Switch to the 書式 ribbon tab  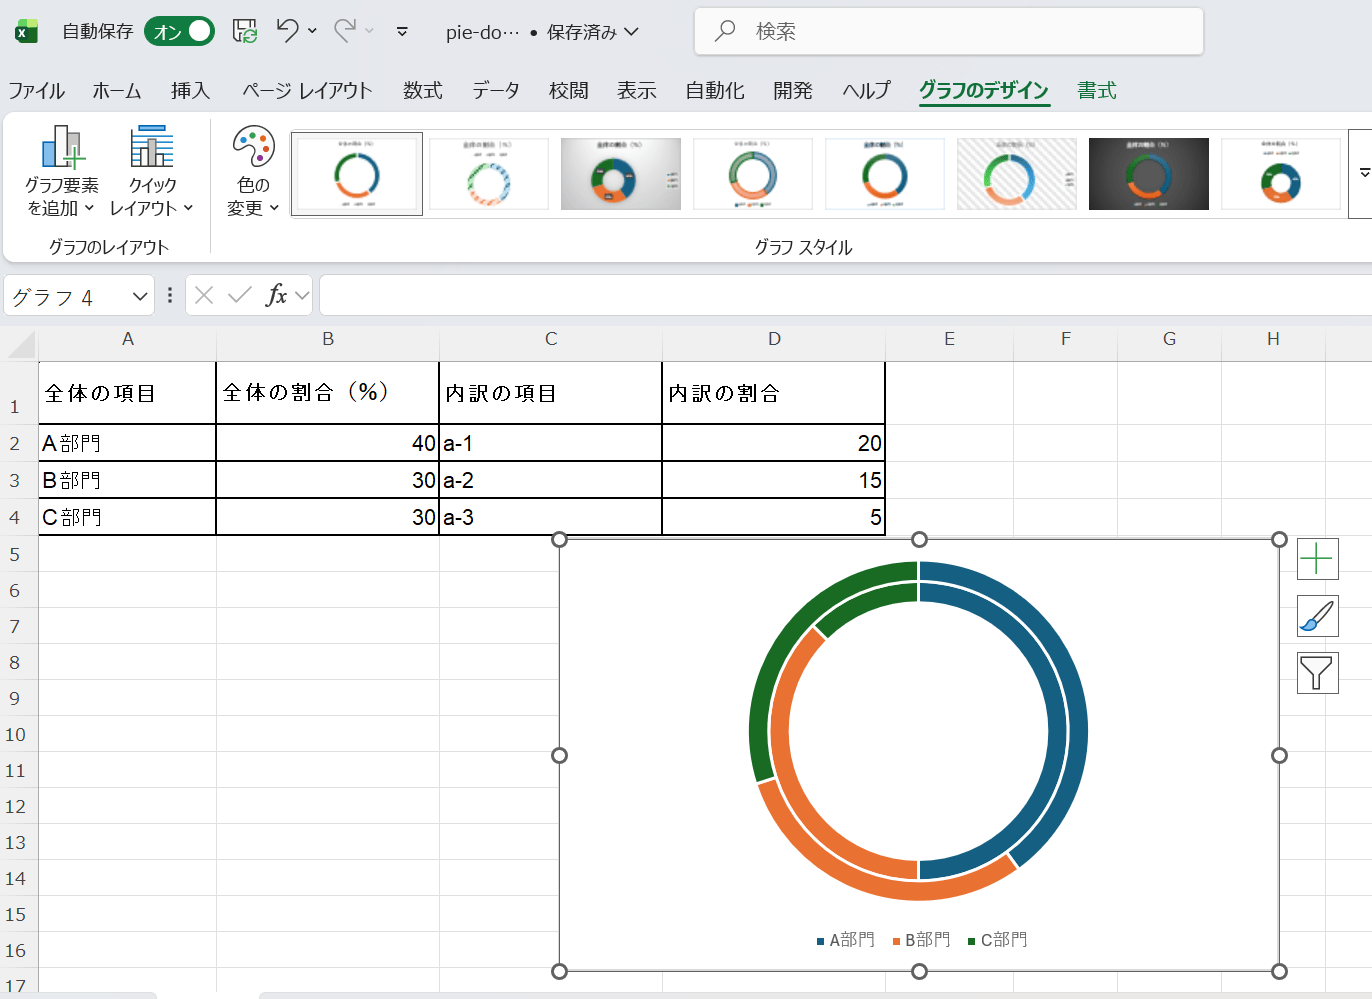coord(1096,90)
